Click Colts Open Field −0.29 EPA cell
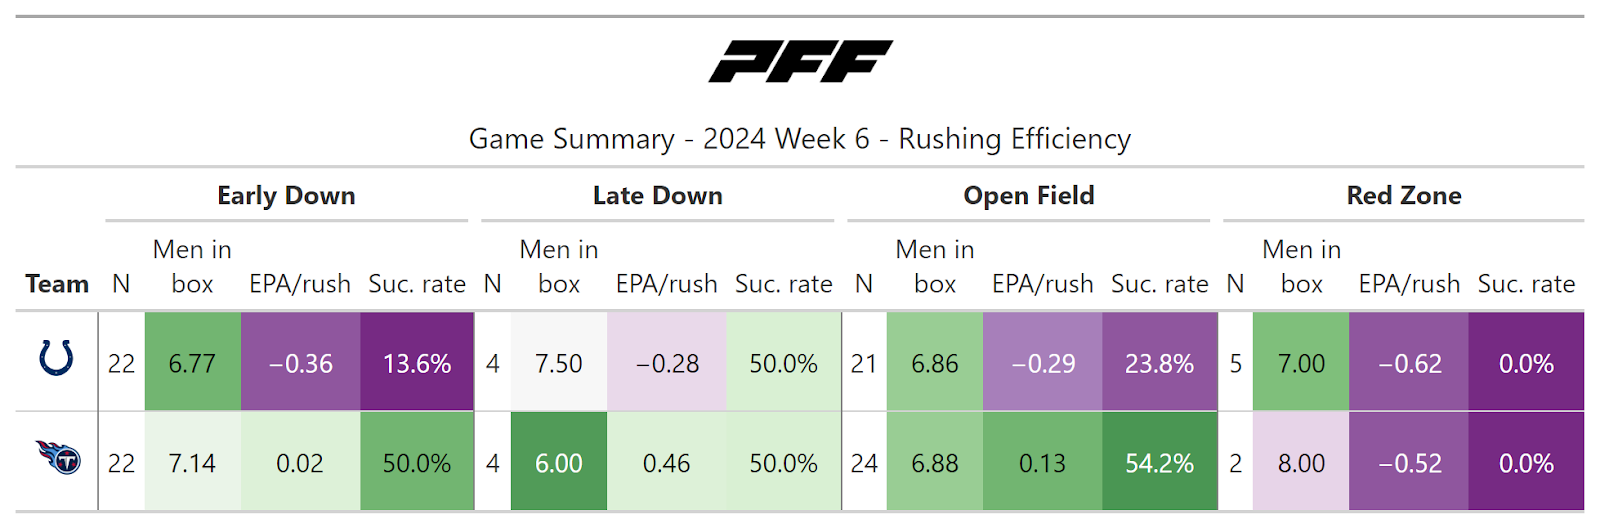 tap(1042, 363)
